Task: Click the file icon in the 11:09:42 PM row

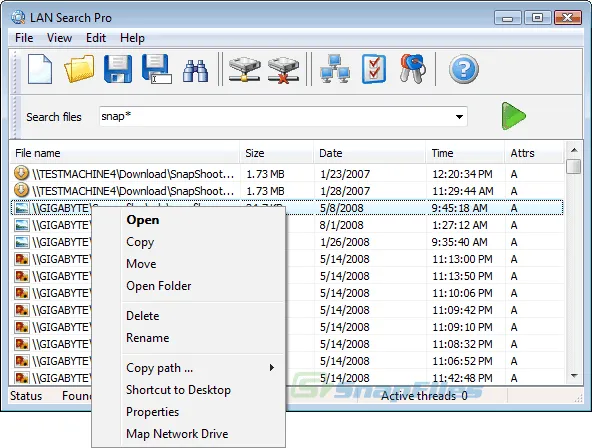Action: [22, 310]
